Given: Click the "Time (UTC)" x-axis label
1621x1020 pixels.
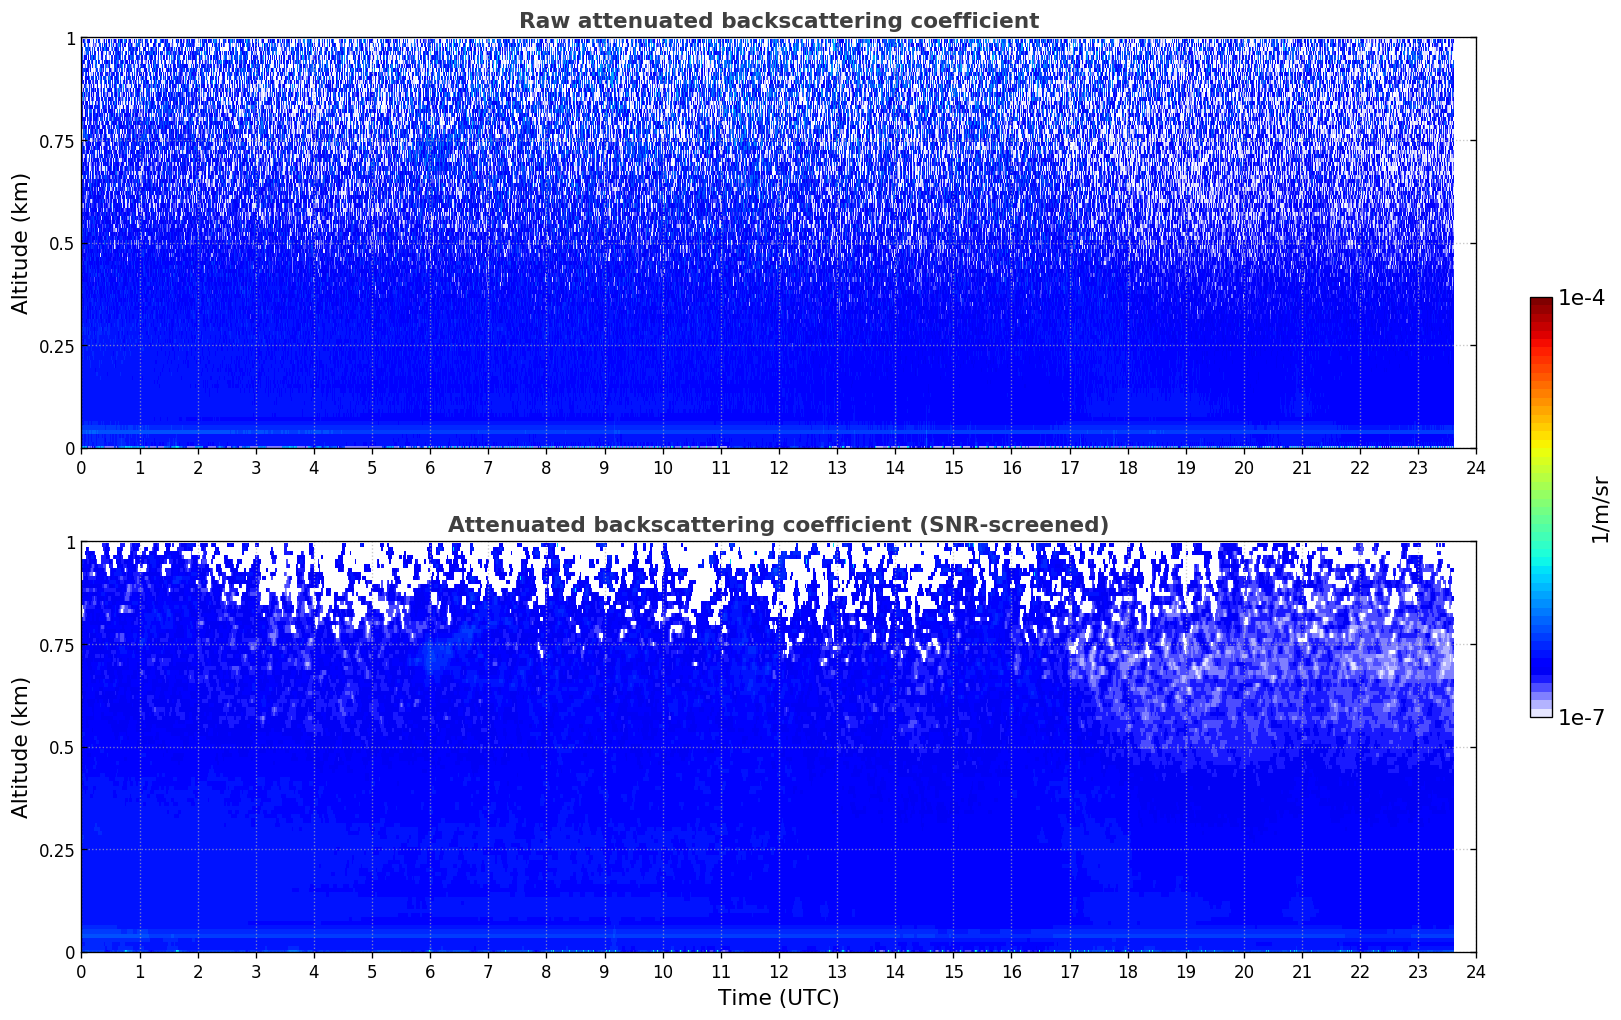Looking at the screenshot, I should point(778,998).
